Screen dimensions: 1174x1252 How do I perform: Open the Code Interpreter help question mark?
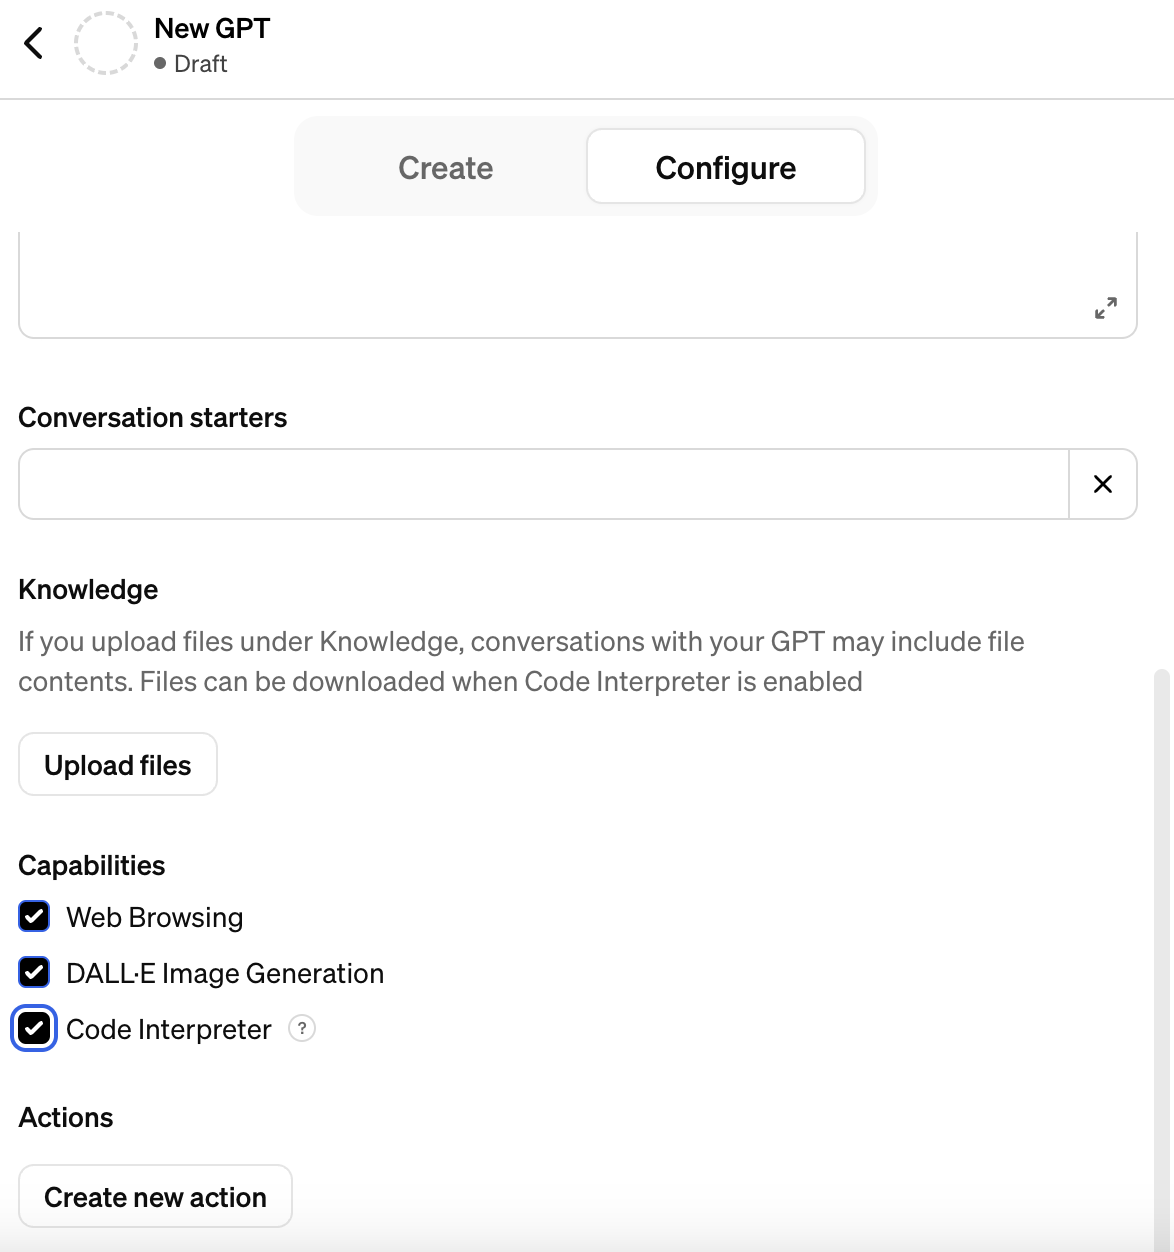[x=302, y=1028]
